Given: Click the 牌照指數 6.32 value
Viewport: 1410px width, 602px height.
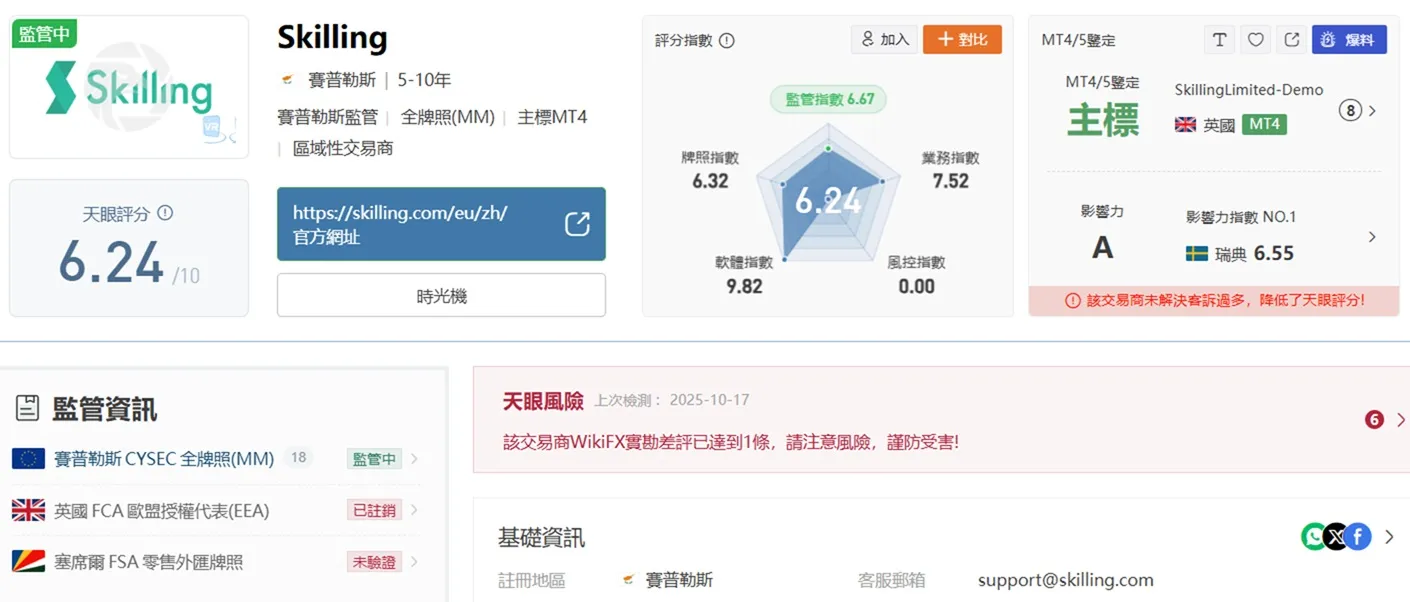Looking at the screenshot, I should 710,181.
